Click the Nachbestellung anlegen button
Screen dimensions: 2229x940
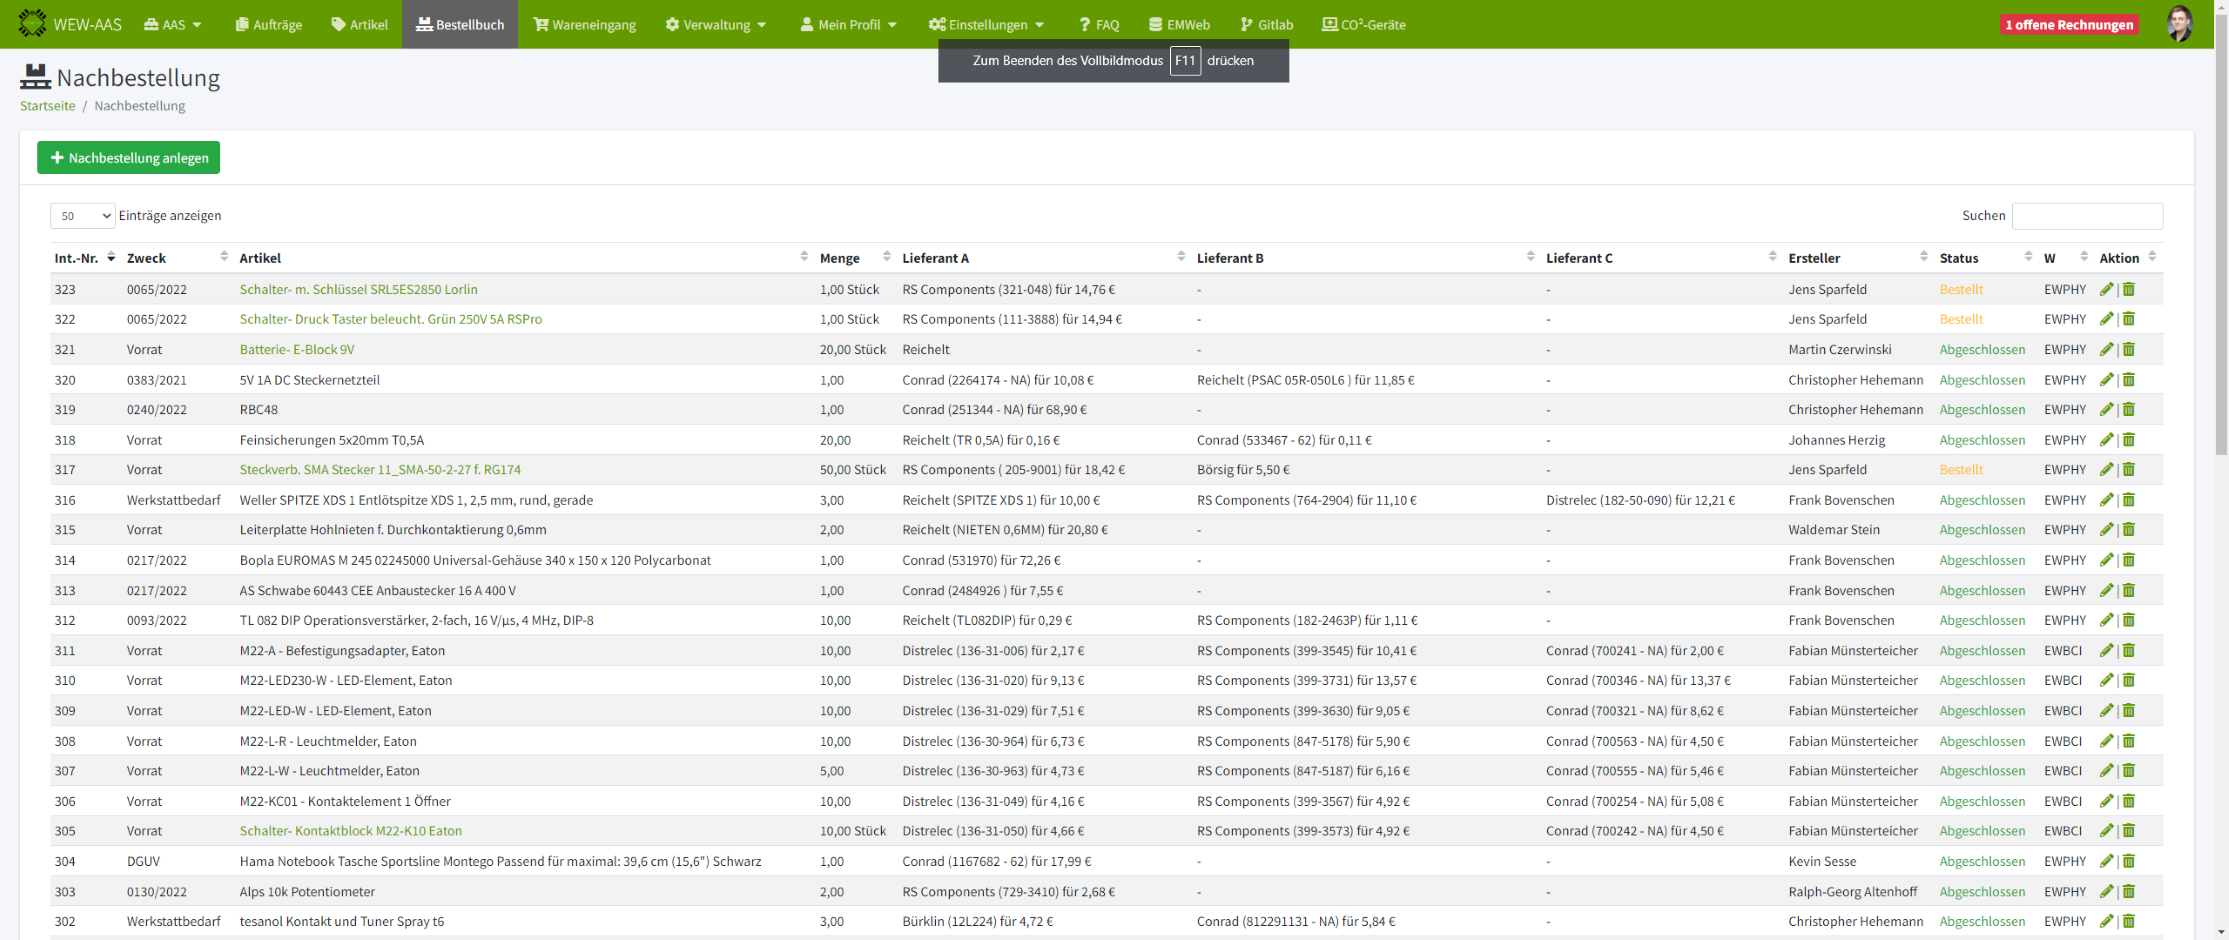[x=129, y=158]
